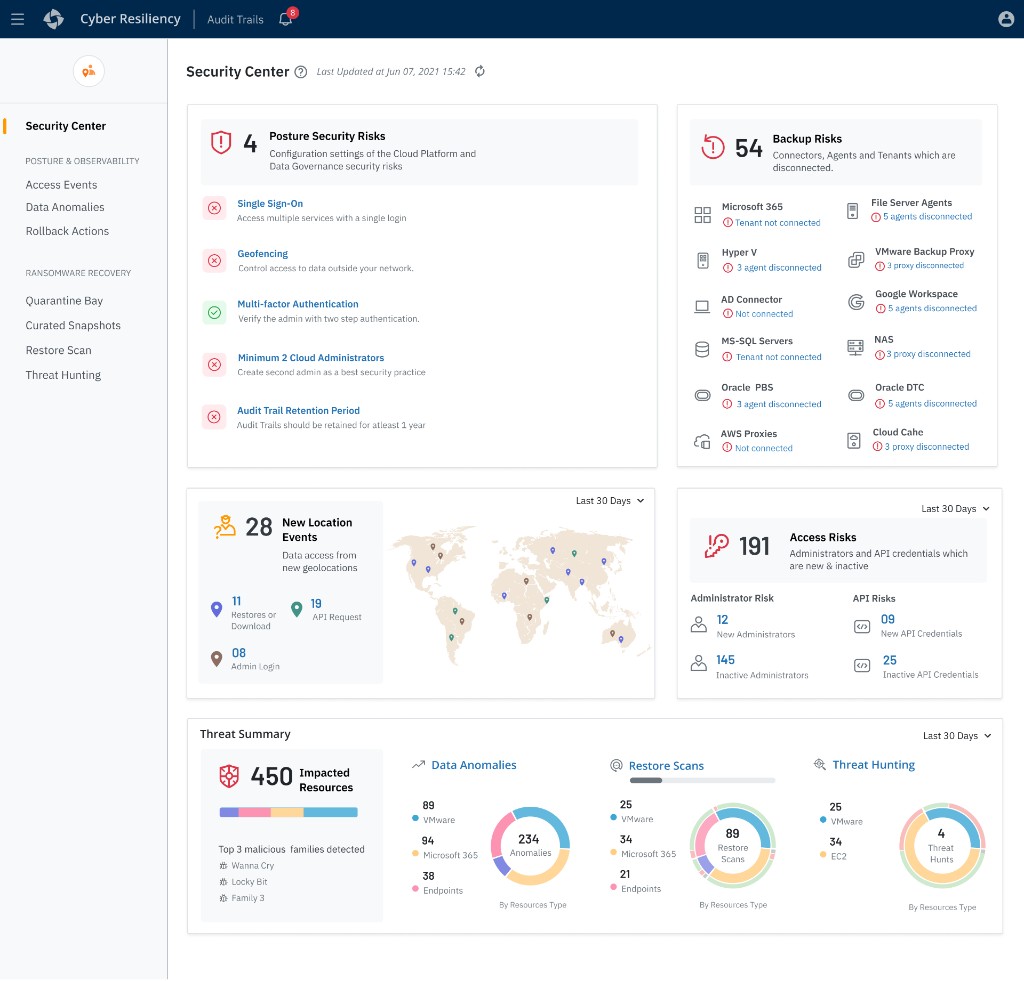
Task: Click the world map of location events
Action: pos(519,594)
